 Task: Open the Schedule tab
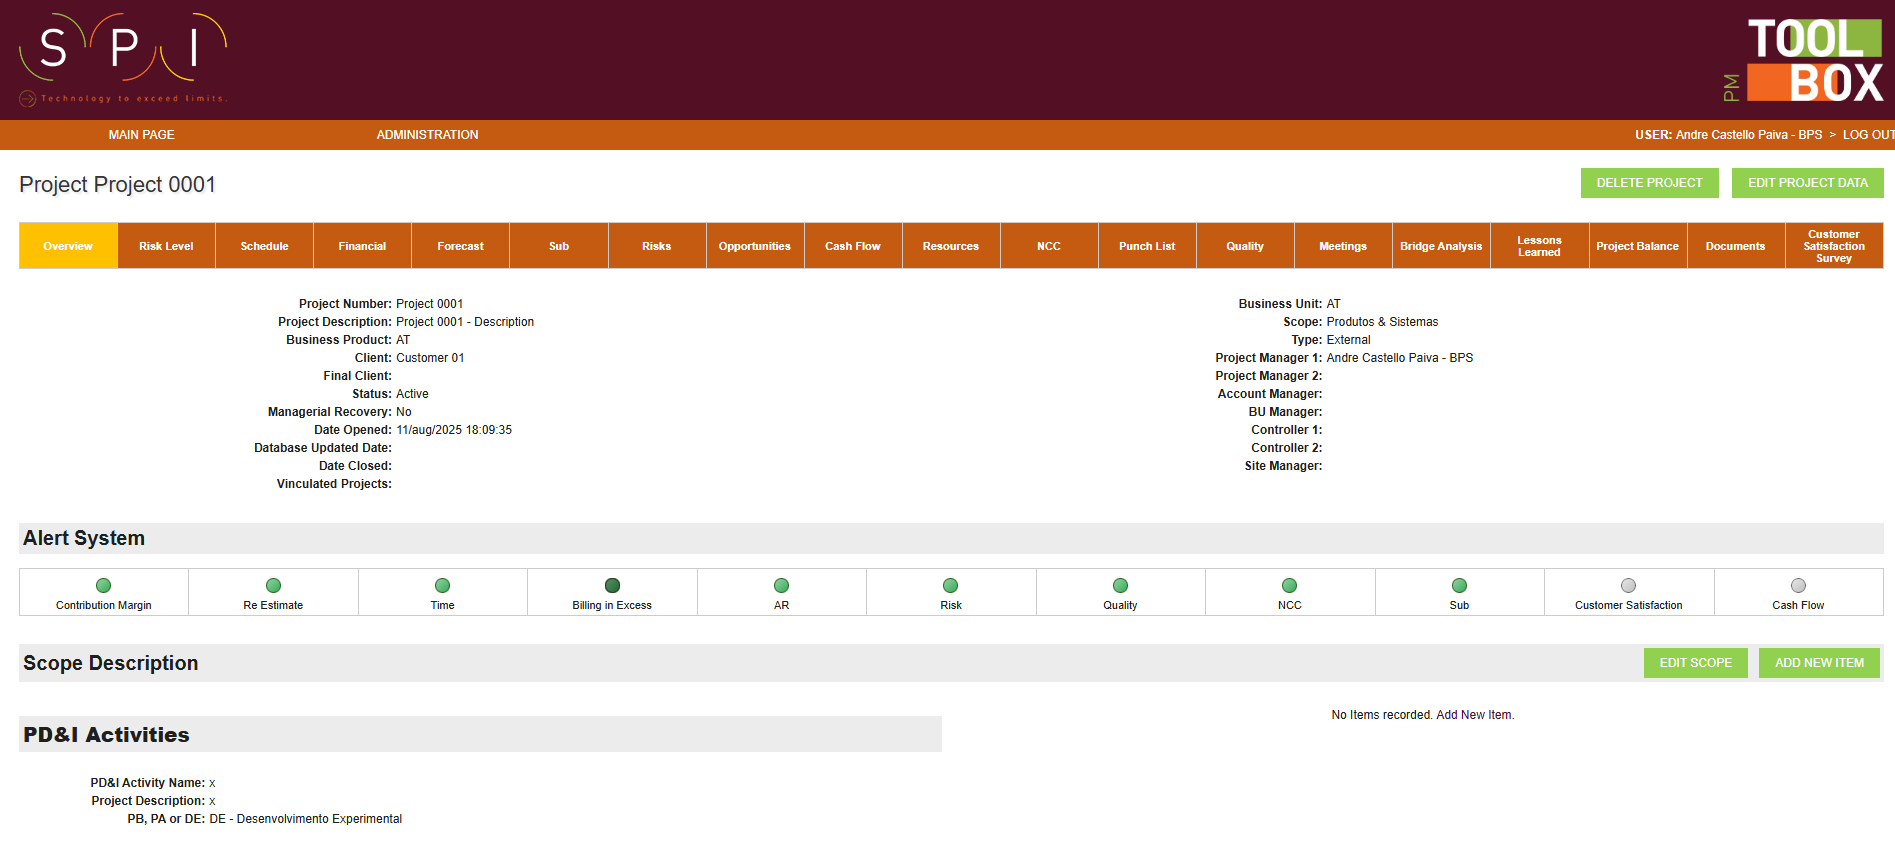pos(264,246)
